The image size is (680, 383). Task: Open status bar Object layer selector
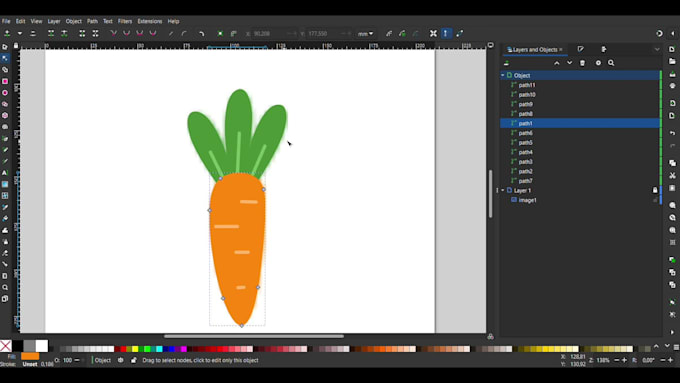pyautogui.click(x=101, y=360)
